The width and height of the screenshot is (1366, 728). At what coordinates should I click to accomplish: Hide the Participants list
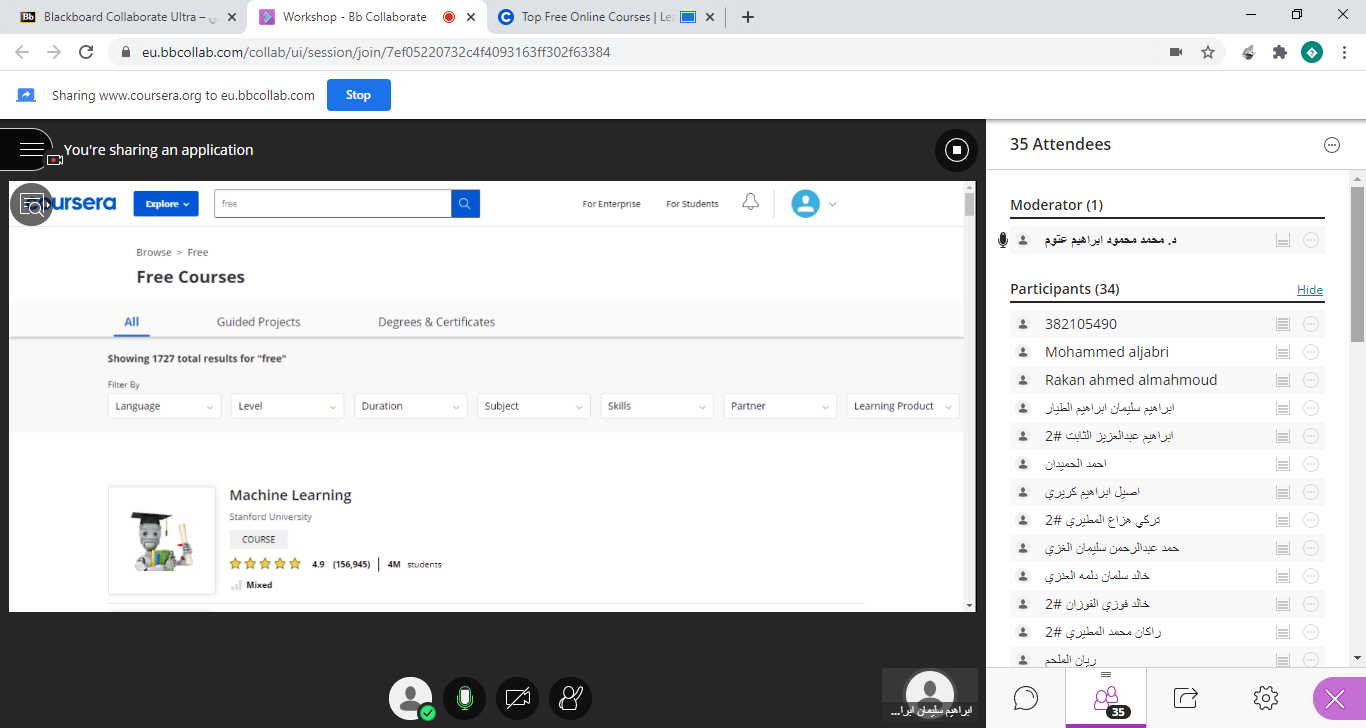[1310, 290]
